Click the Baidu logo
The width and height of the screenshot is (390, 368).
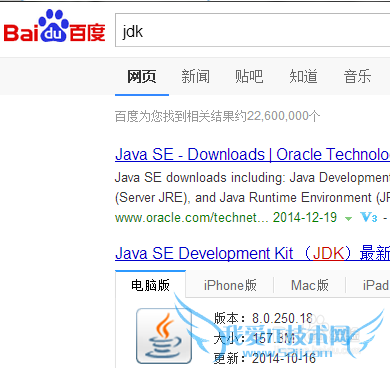54,26
